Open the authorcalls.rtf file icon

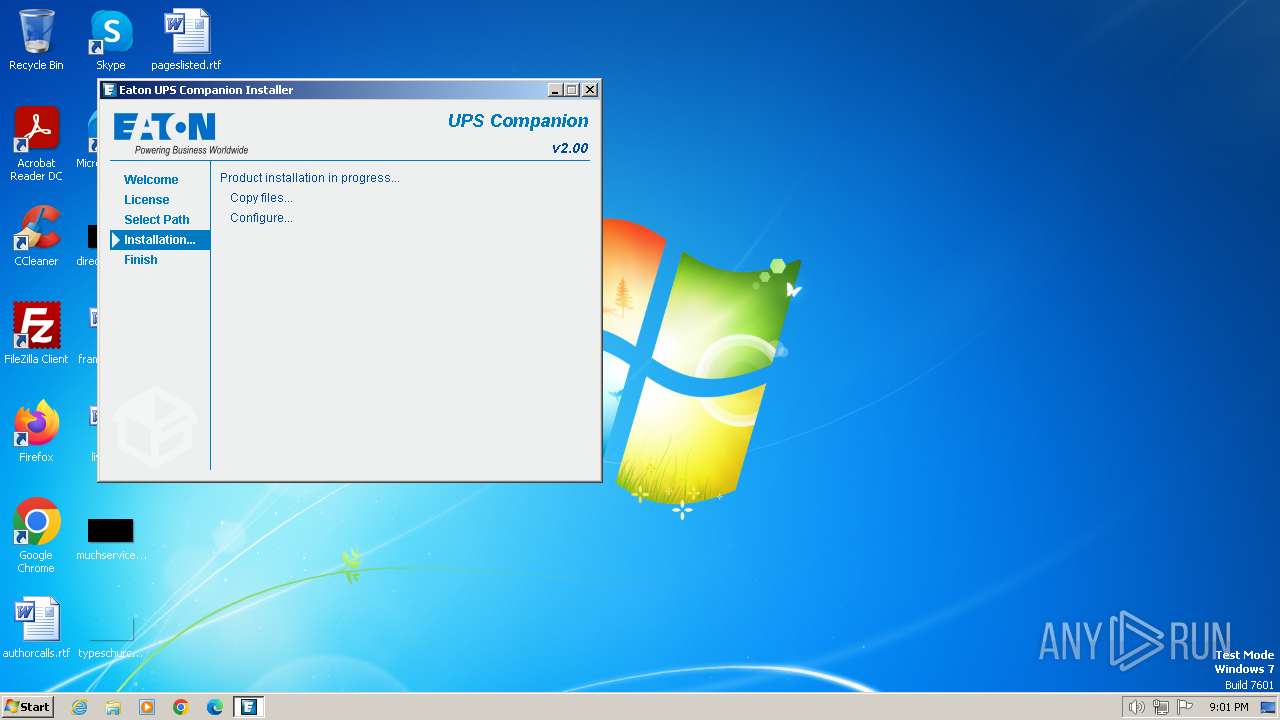click(x=36, y=628)
